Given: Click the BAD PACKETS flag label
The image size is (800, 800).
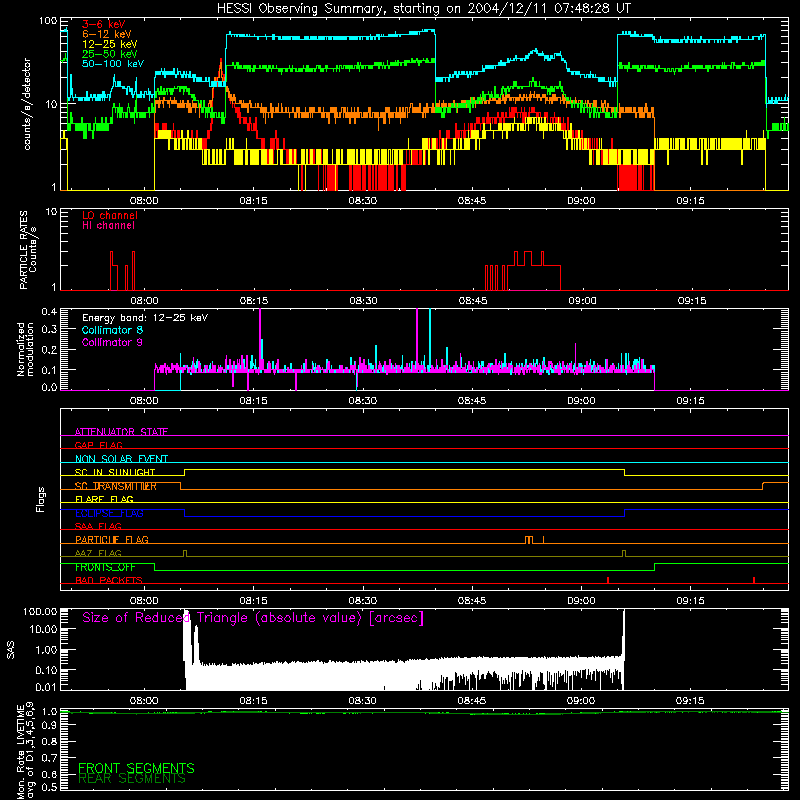Looking at the screenshot, I should click(109, 580).
